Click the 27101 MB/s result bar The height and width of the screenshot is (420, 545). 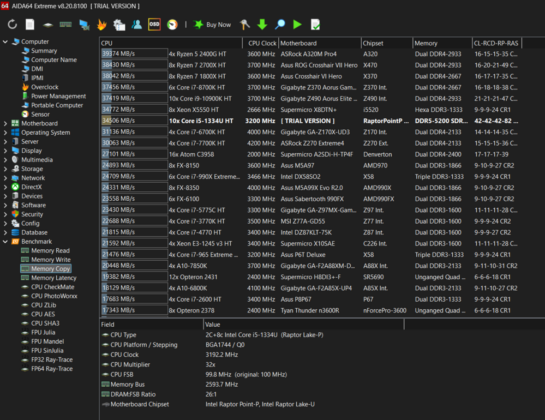(x=134, y=154)
